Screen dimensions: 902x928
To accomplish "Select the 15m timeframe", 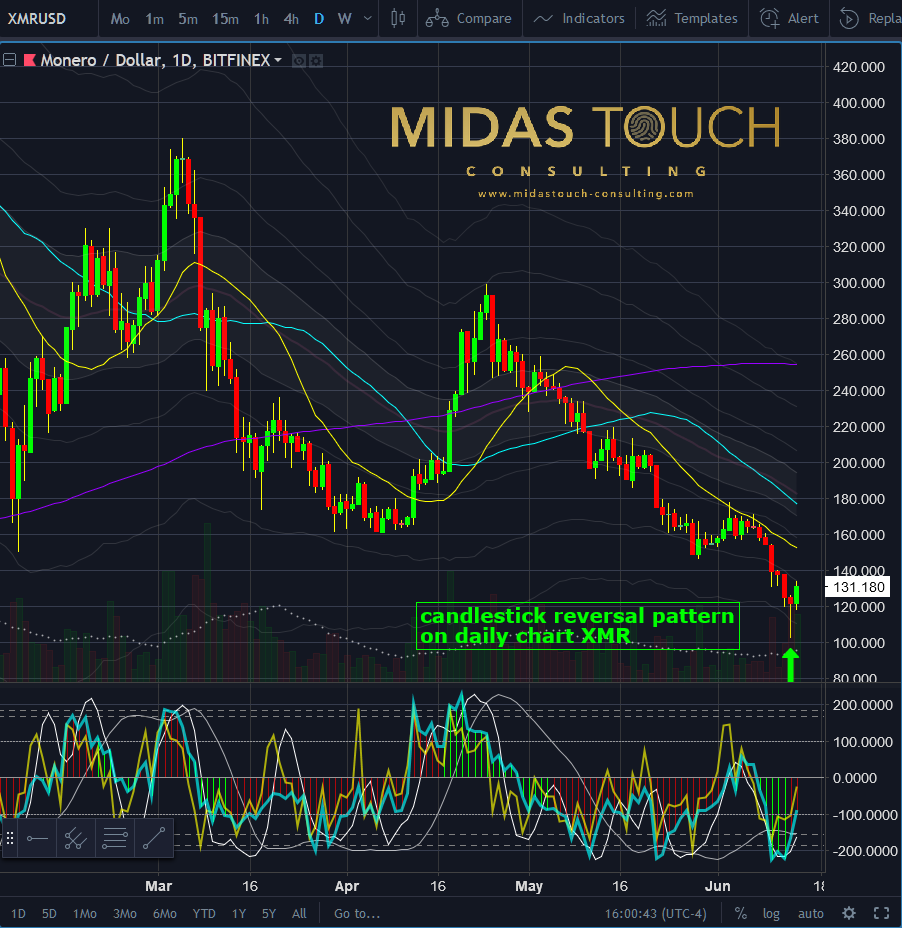I will coord(225,19).
